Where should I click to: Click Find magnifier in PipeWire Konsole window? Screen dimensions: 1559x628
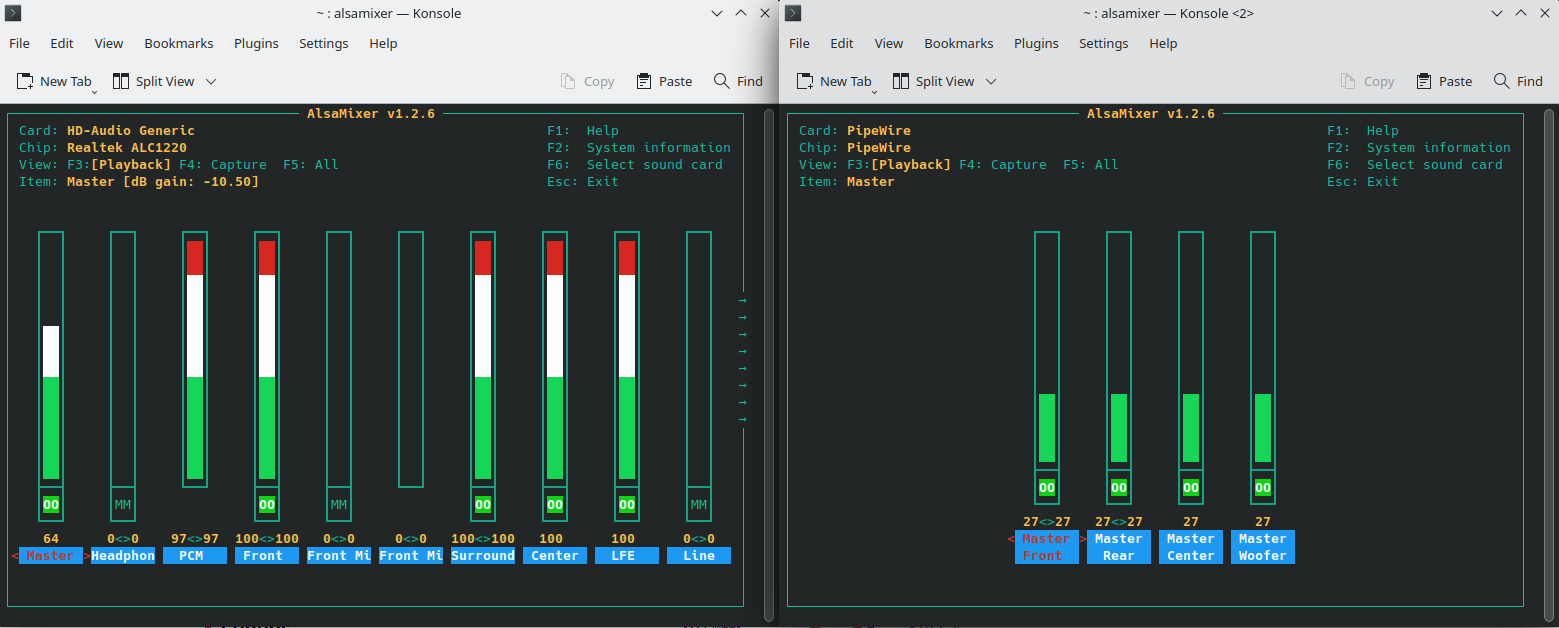pos(1501,81)
